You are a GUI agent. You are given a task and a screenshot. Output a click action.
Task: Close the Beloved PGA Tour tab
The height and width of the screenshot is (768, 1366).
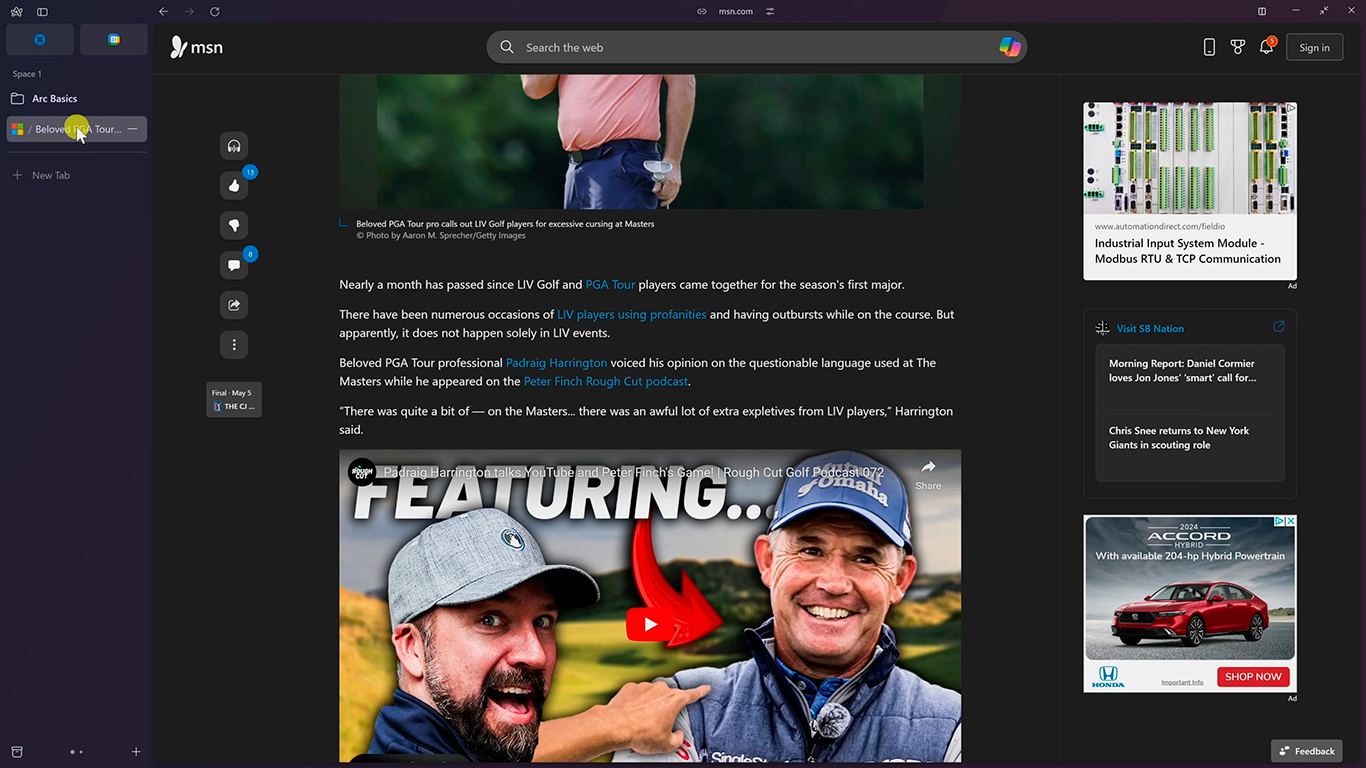[132, 129]
